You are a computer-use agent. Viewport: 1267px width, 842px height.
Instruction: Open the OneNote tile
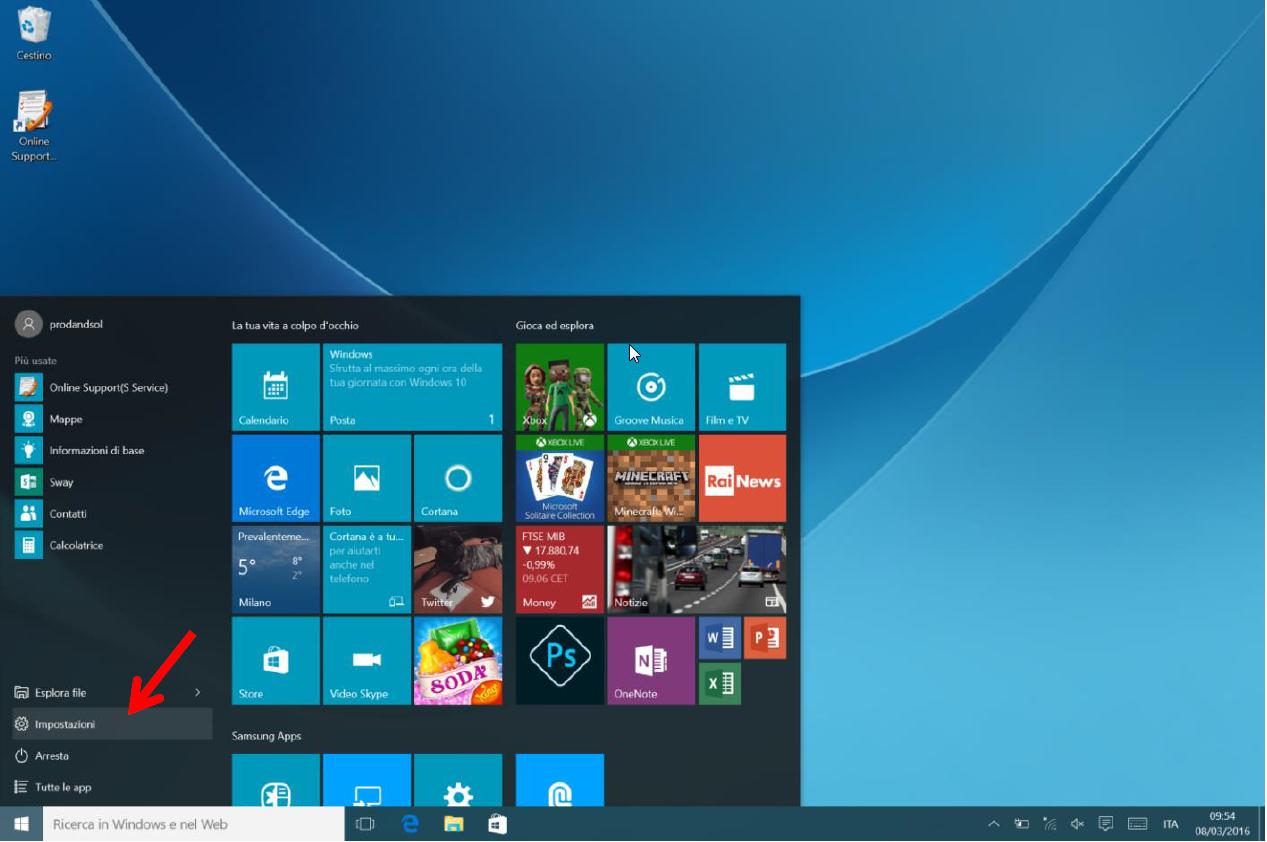click(x=651, y=660)
